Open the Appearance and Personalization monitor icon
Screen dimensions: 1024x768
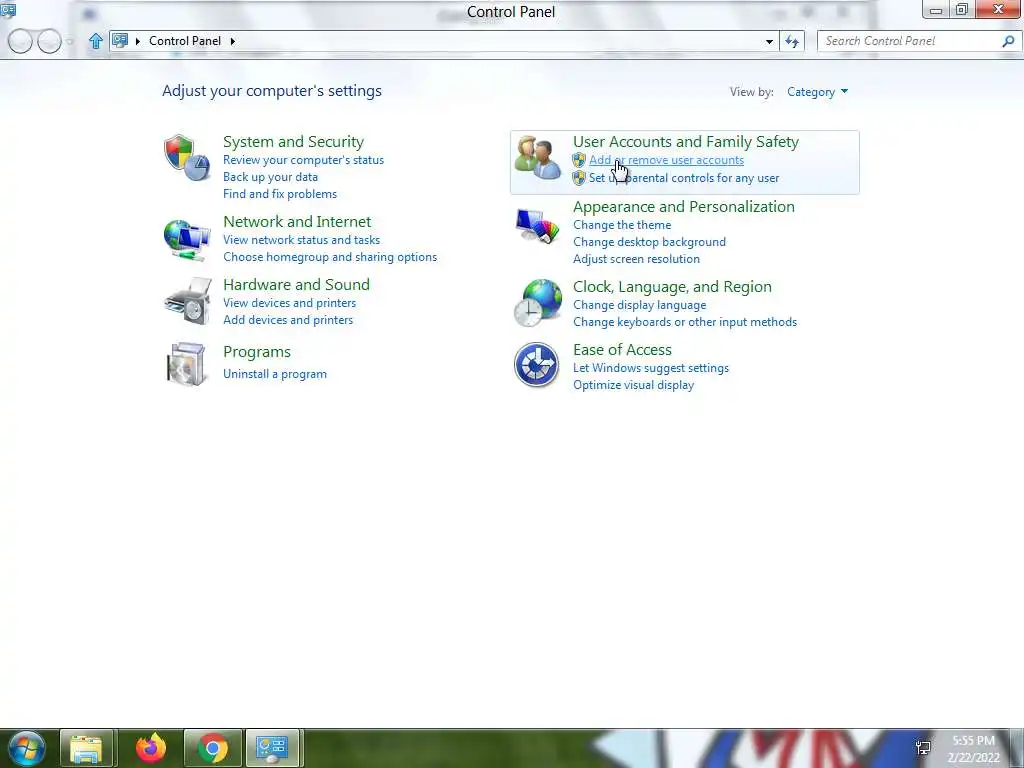click(537, 225)
